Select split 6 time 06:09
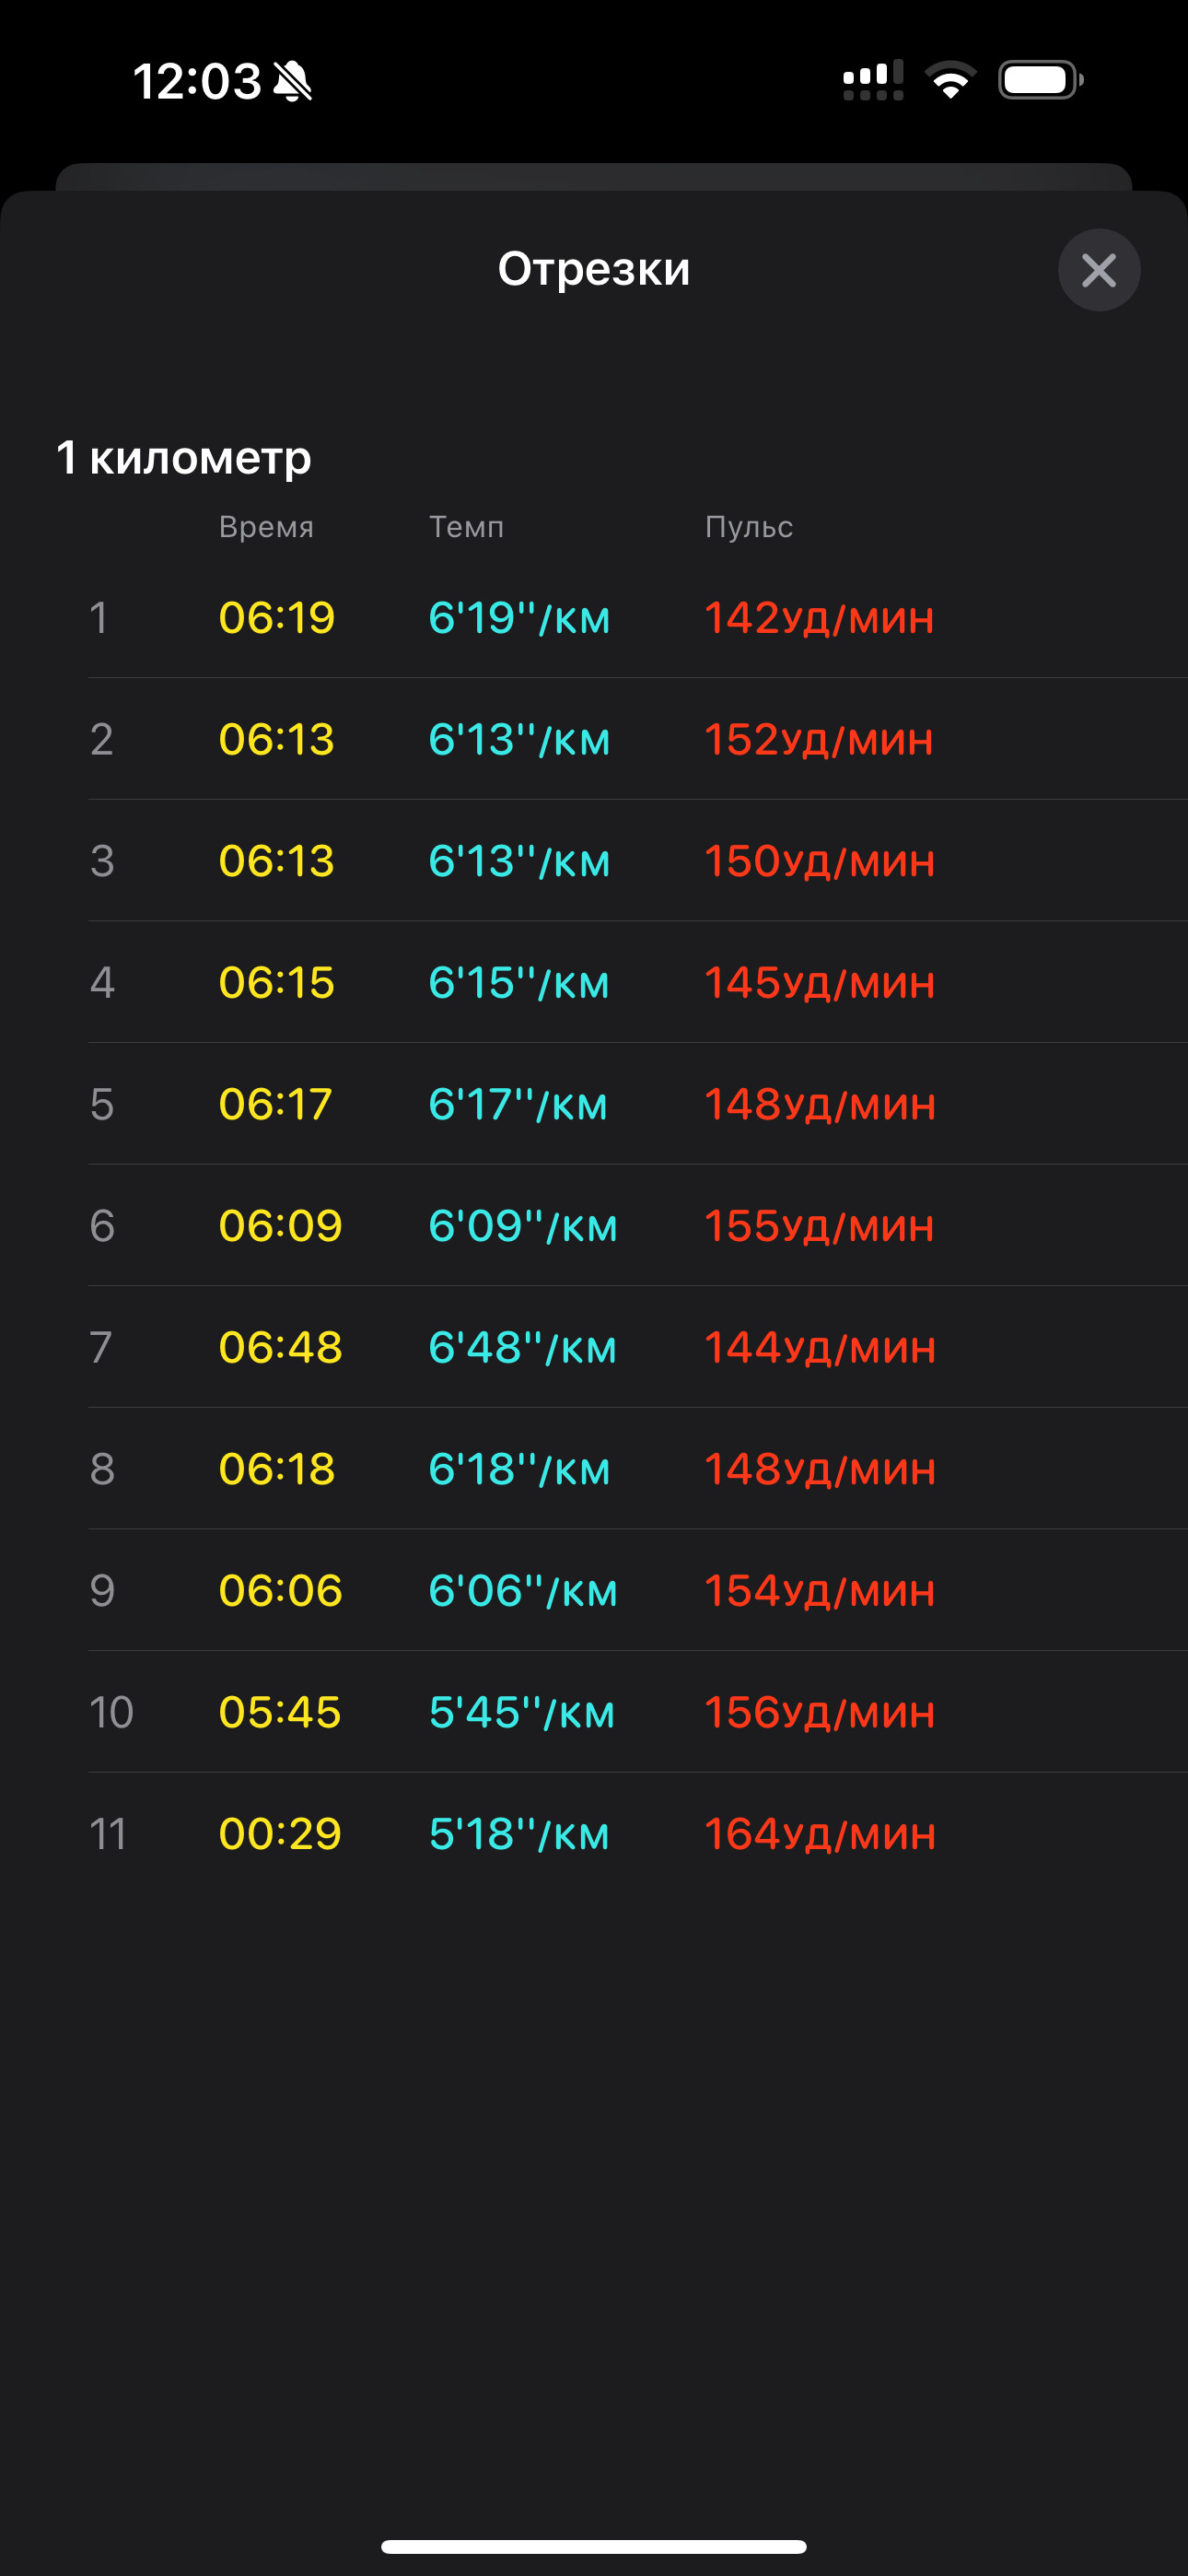Image resolution: width=1188 pixels, height=2576 pixels. click(280, 1226)
